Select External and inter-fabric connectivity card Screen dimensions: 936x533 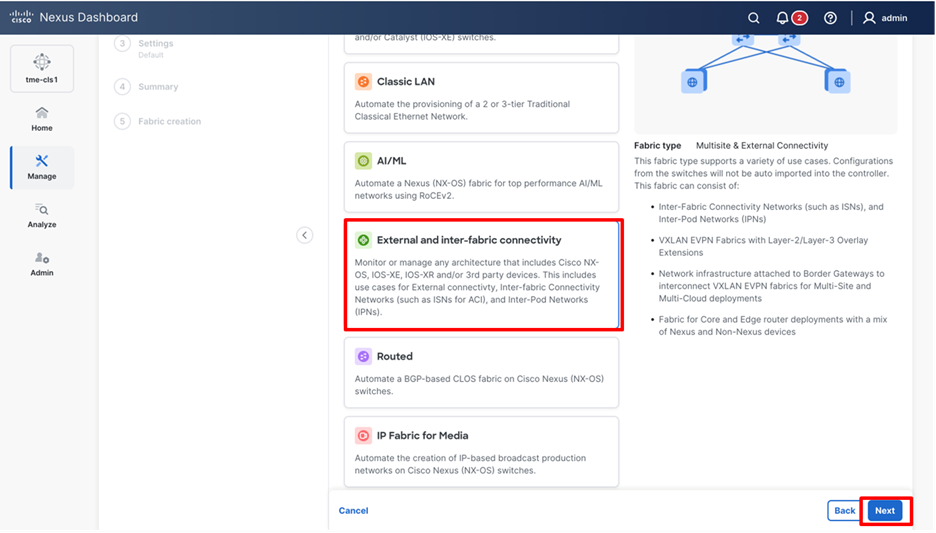click(481, 275)
